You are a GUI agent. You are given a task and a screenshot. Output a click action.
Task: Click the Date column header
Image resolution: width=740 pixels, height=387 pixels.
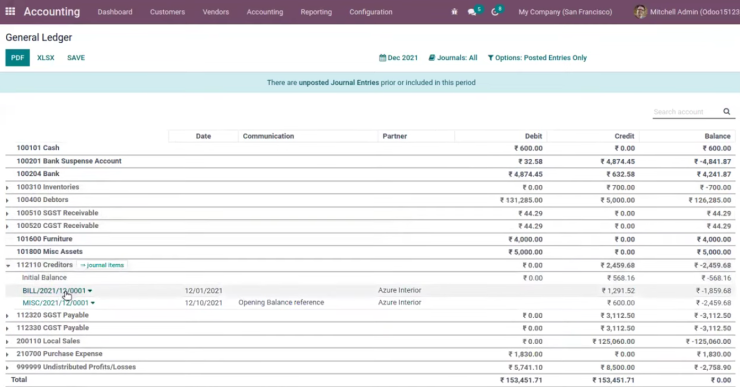coord(203,136)
